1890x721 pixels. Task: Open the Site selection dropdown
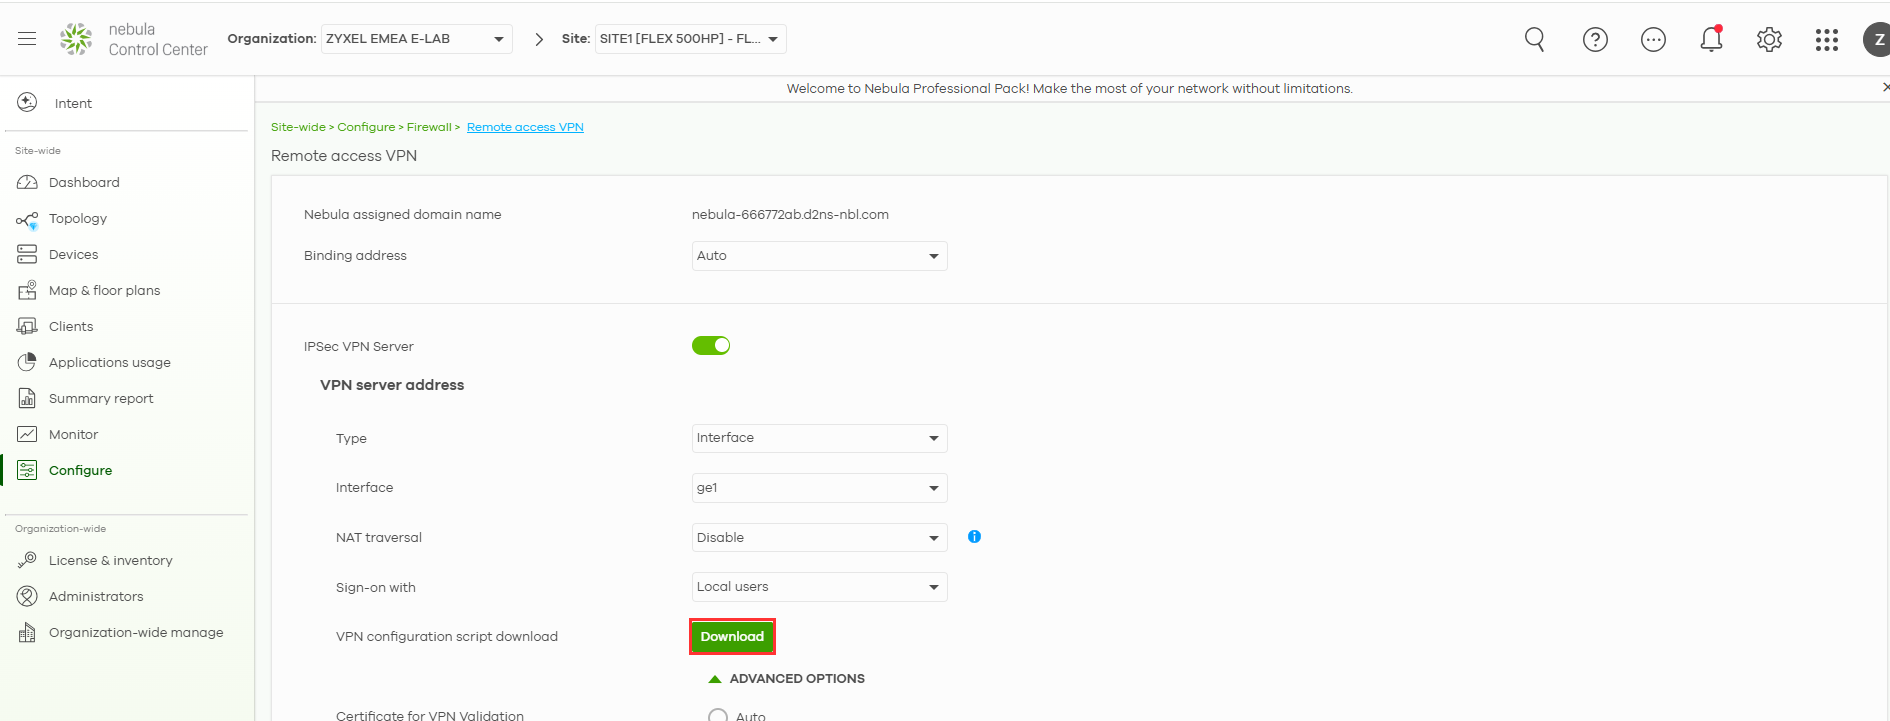pyautogui.click(x=690, y=39)
